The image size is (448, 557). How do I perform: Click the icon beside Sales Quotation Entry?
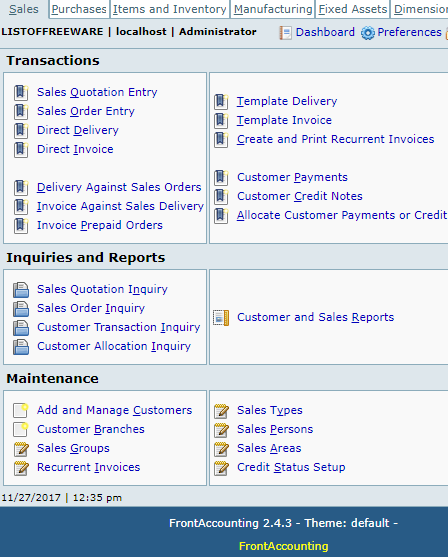point(21,92)
